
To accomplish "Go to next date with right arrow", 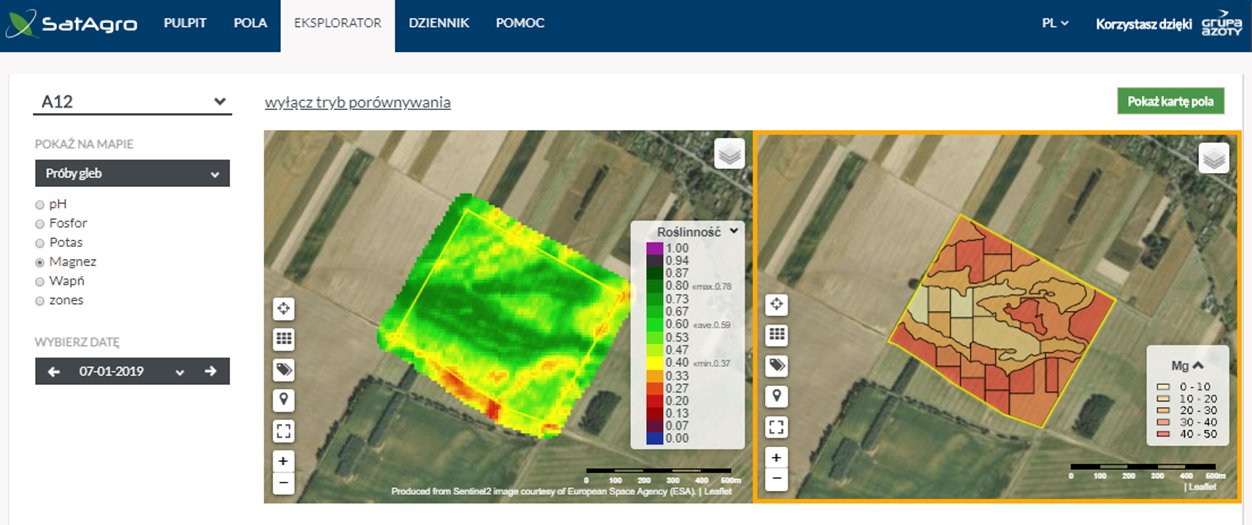I will click(x=211, y=371).
